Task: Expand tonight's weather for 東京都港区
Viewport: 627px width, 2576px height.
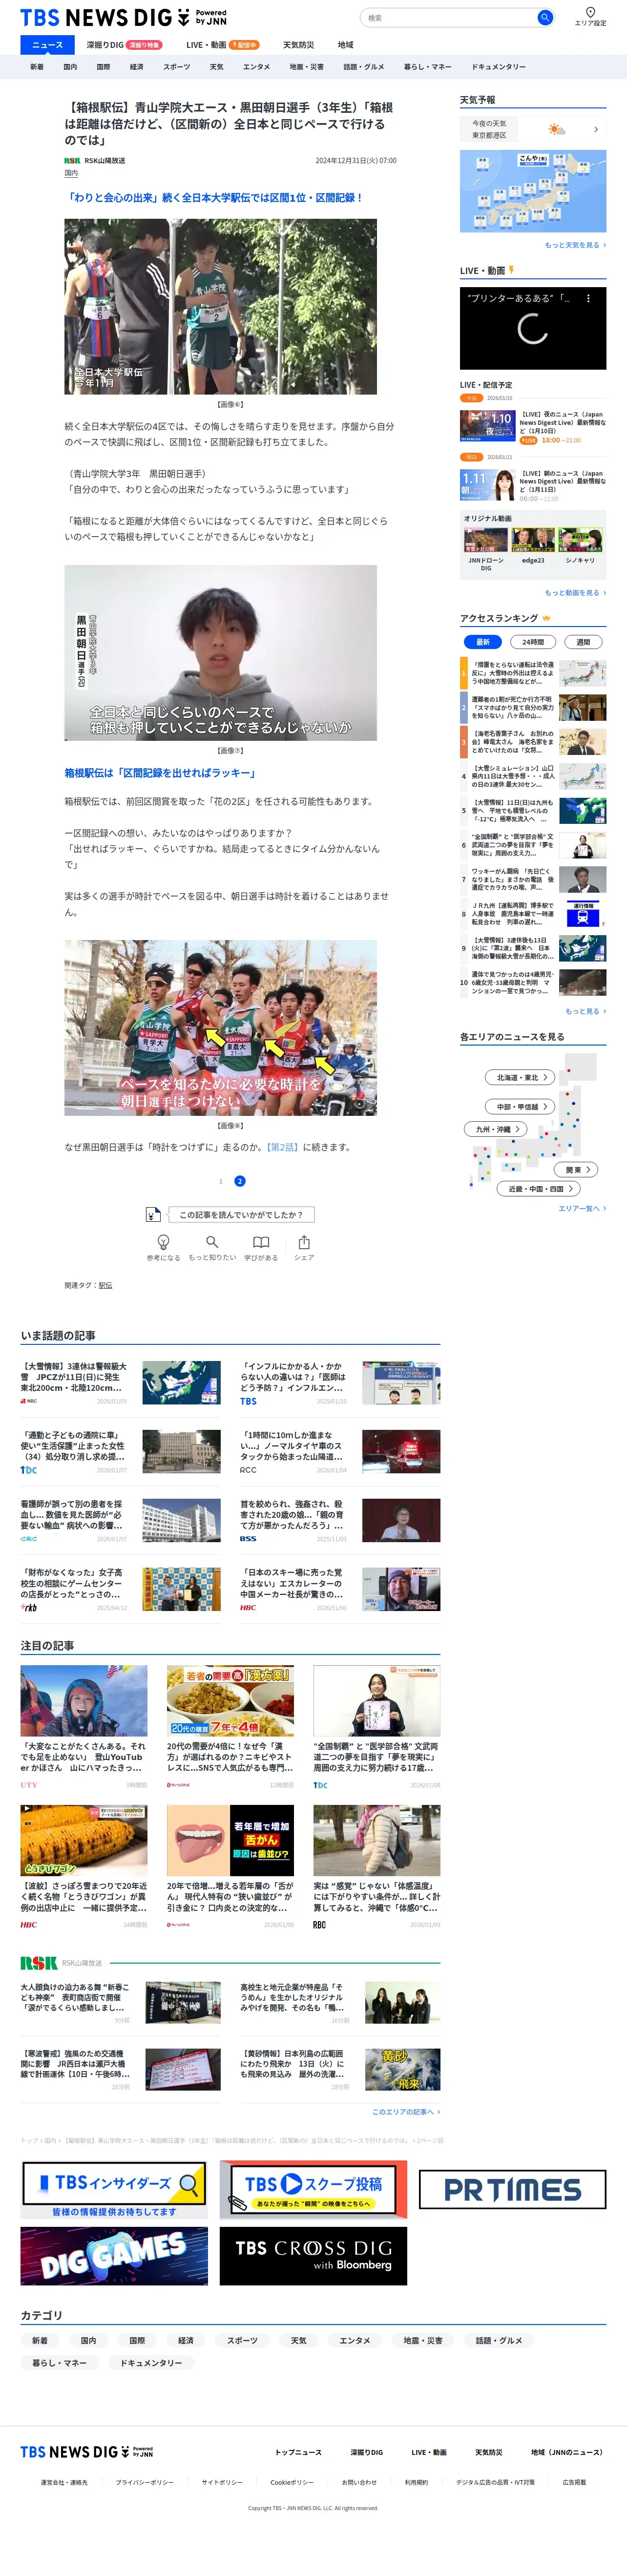Action: [x=533, y=129]
